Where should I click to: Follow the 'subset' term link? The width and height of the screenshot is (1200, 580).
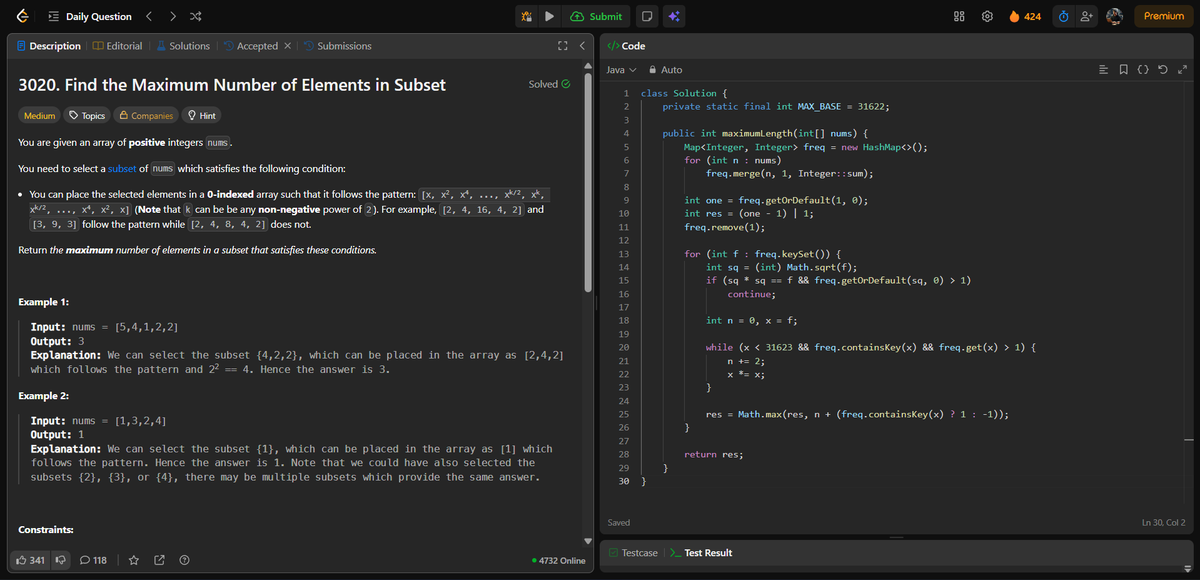pyautogui.click(x=122, y=168)
